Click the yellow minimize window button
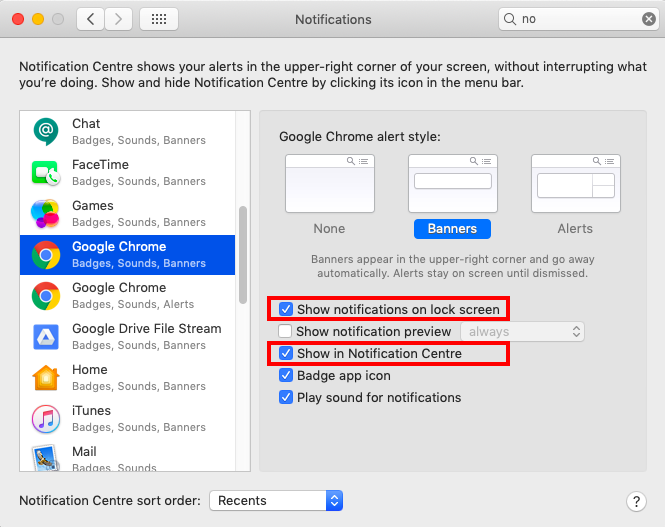 coord(38,19)
